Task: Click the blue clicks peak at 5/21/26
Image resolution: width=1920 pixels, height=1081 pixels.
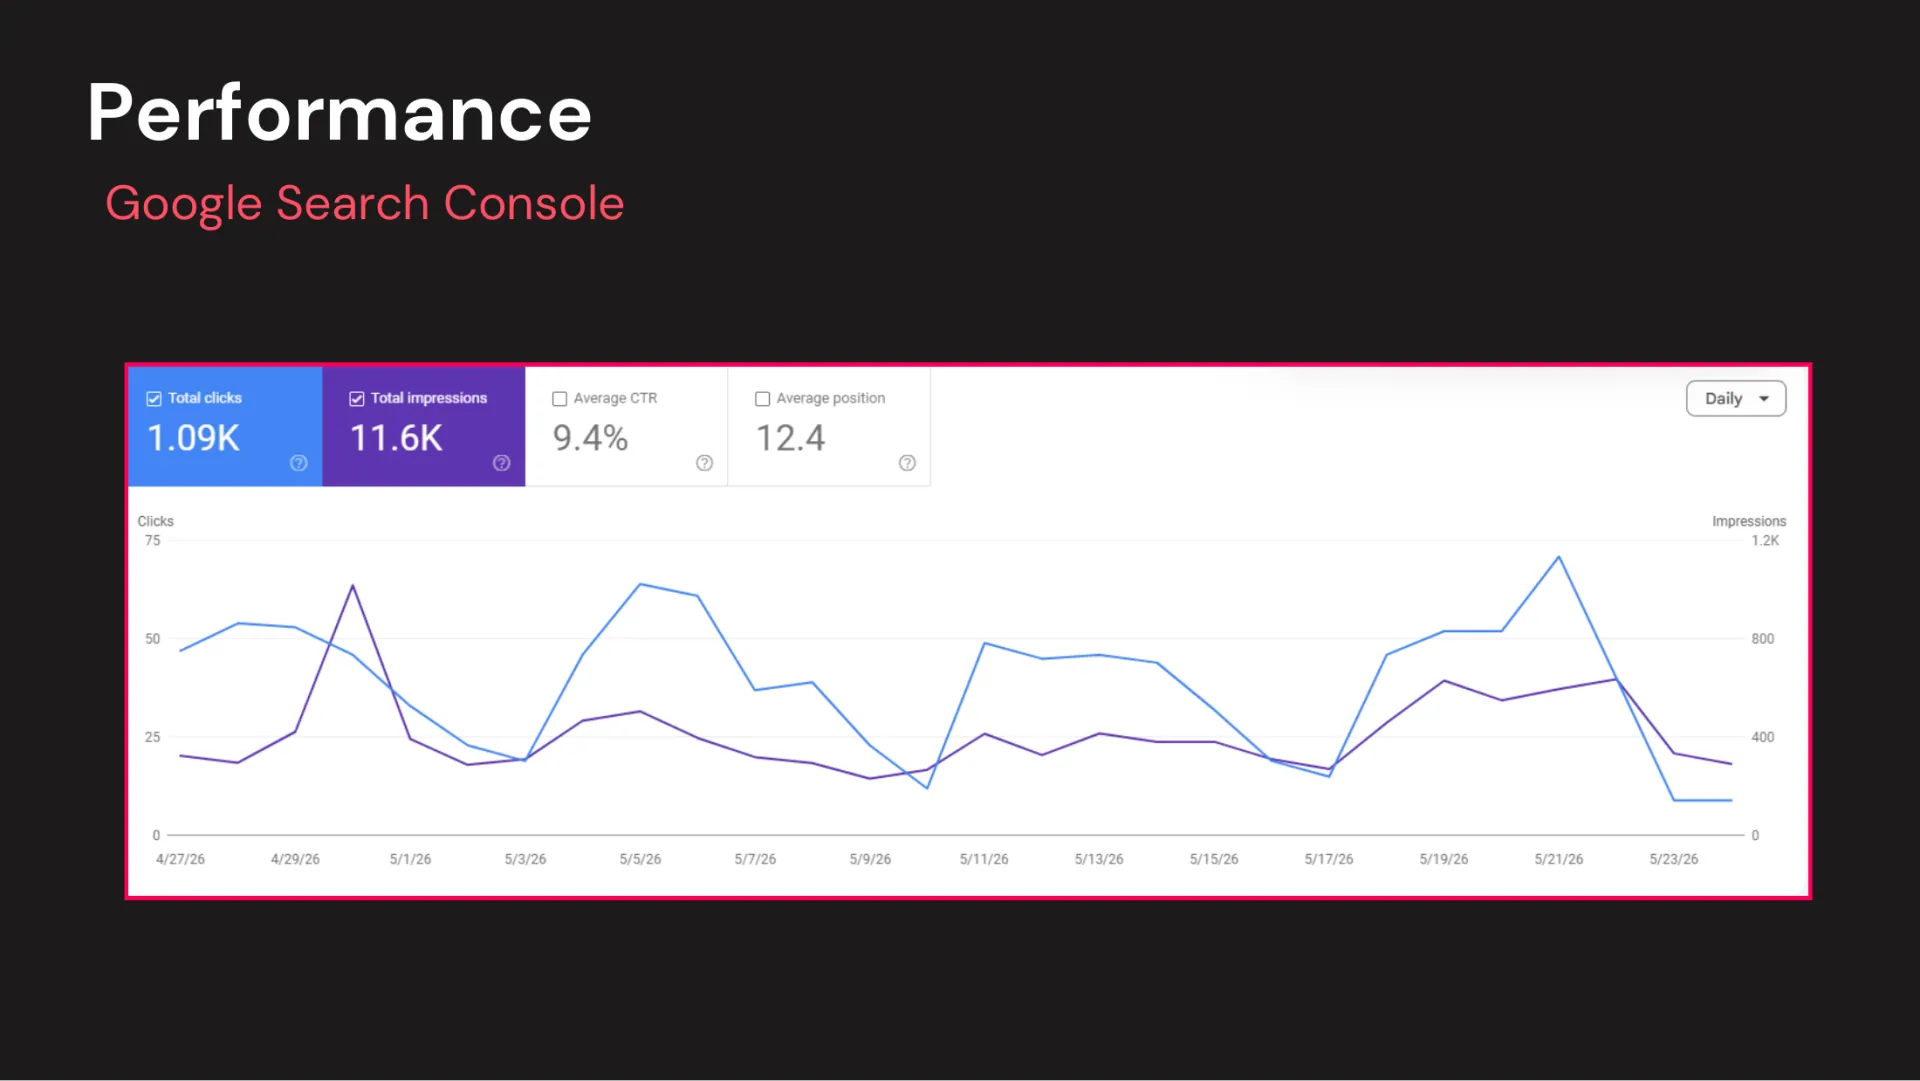Action: (1559, 557)
